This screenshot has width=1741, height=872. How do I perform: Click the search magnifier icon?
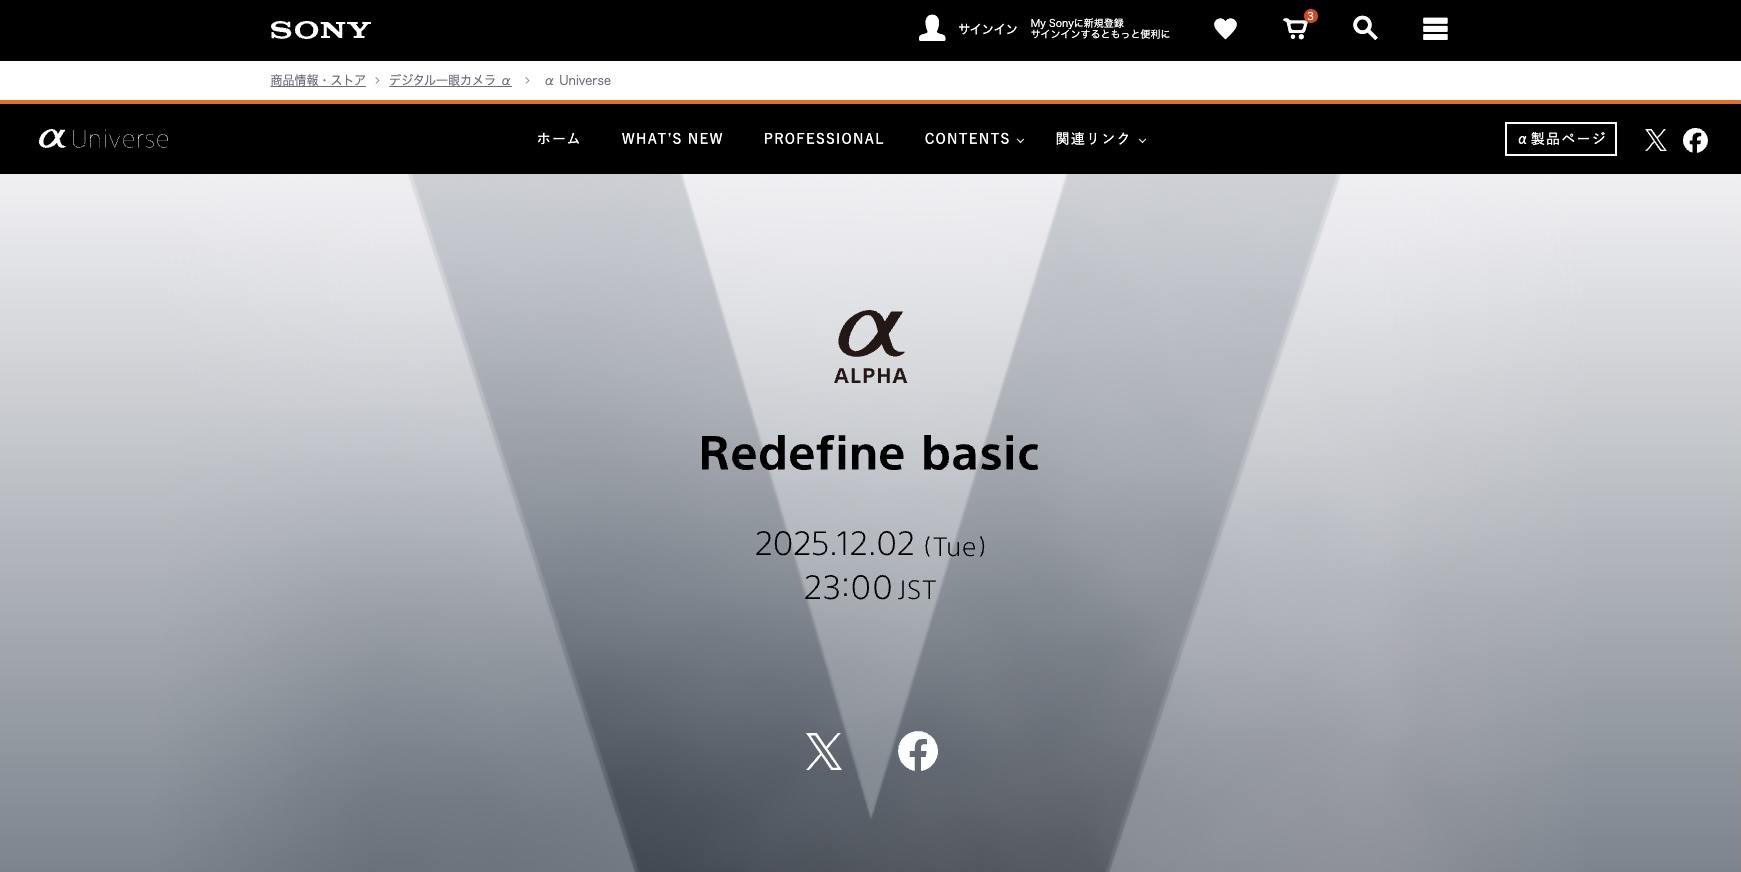pyautogui.click(x=1365, y=29)
